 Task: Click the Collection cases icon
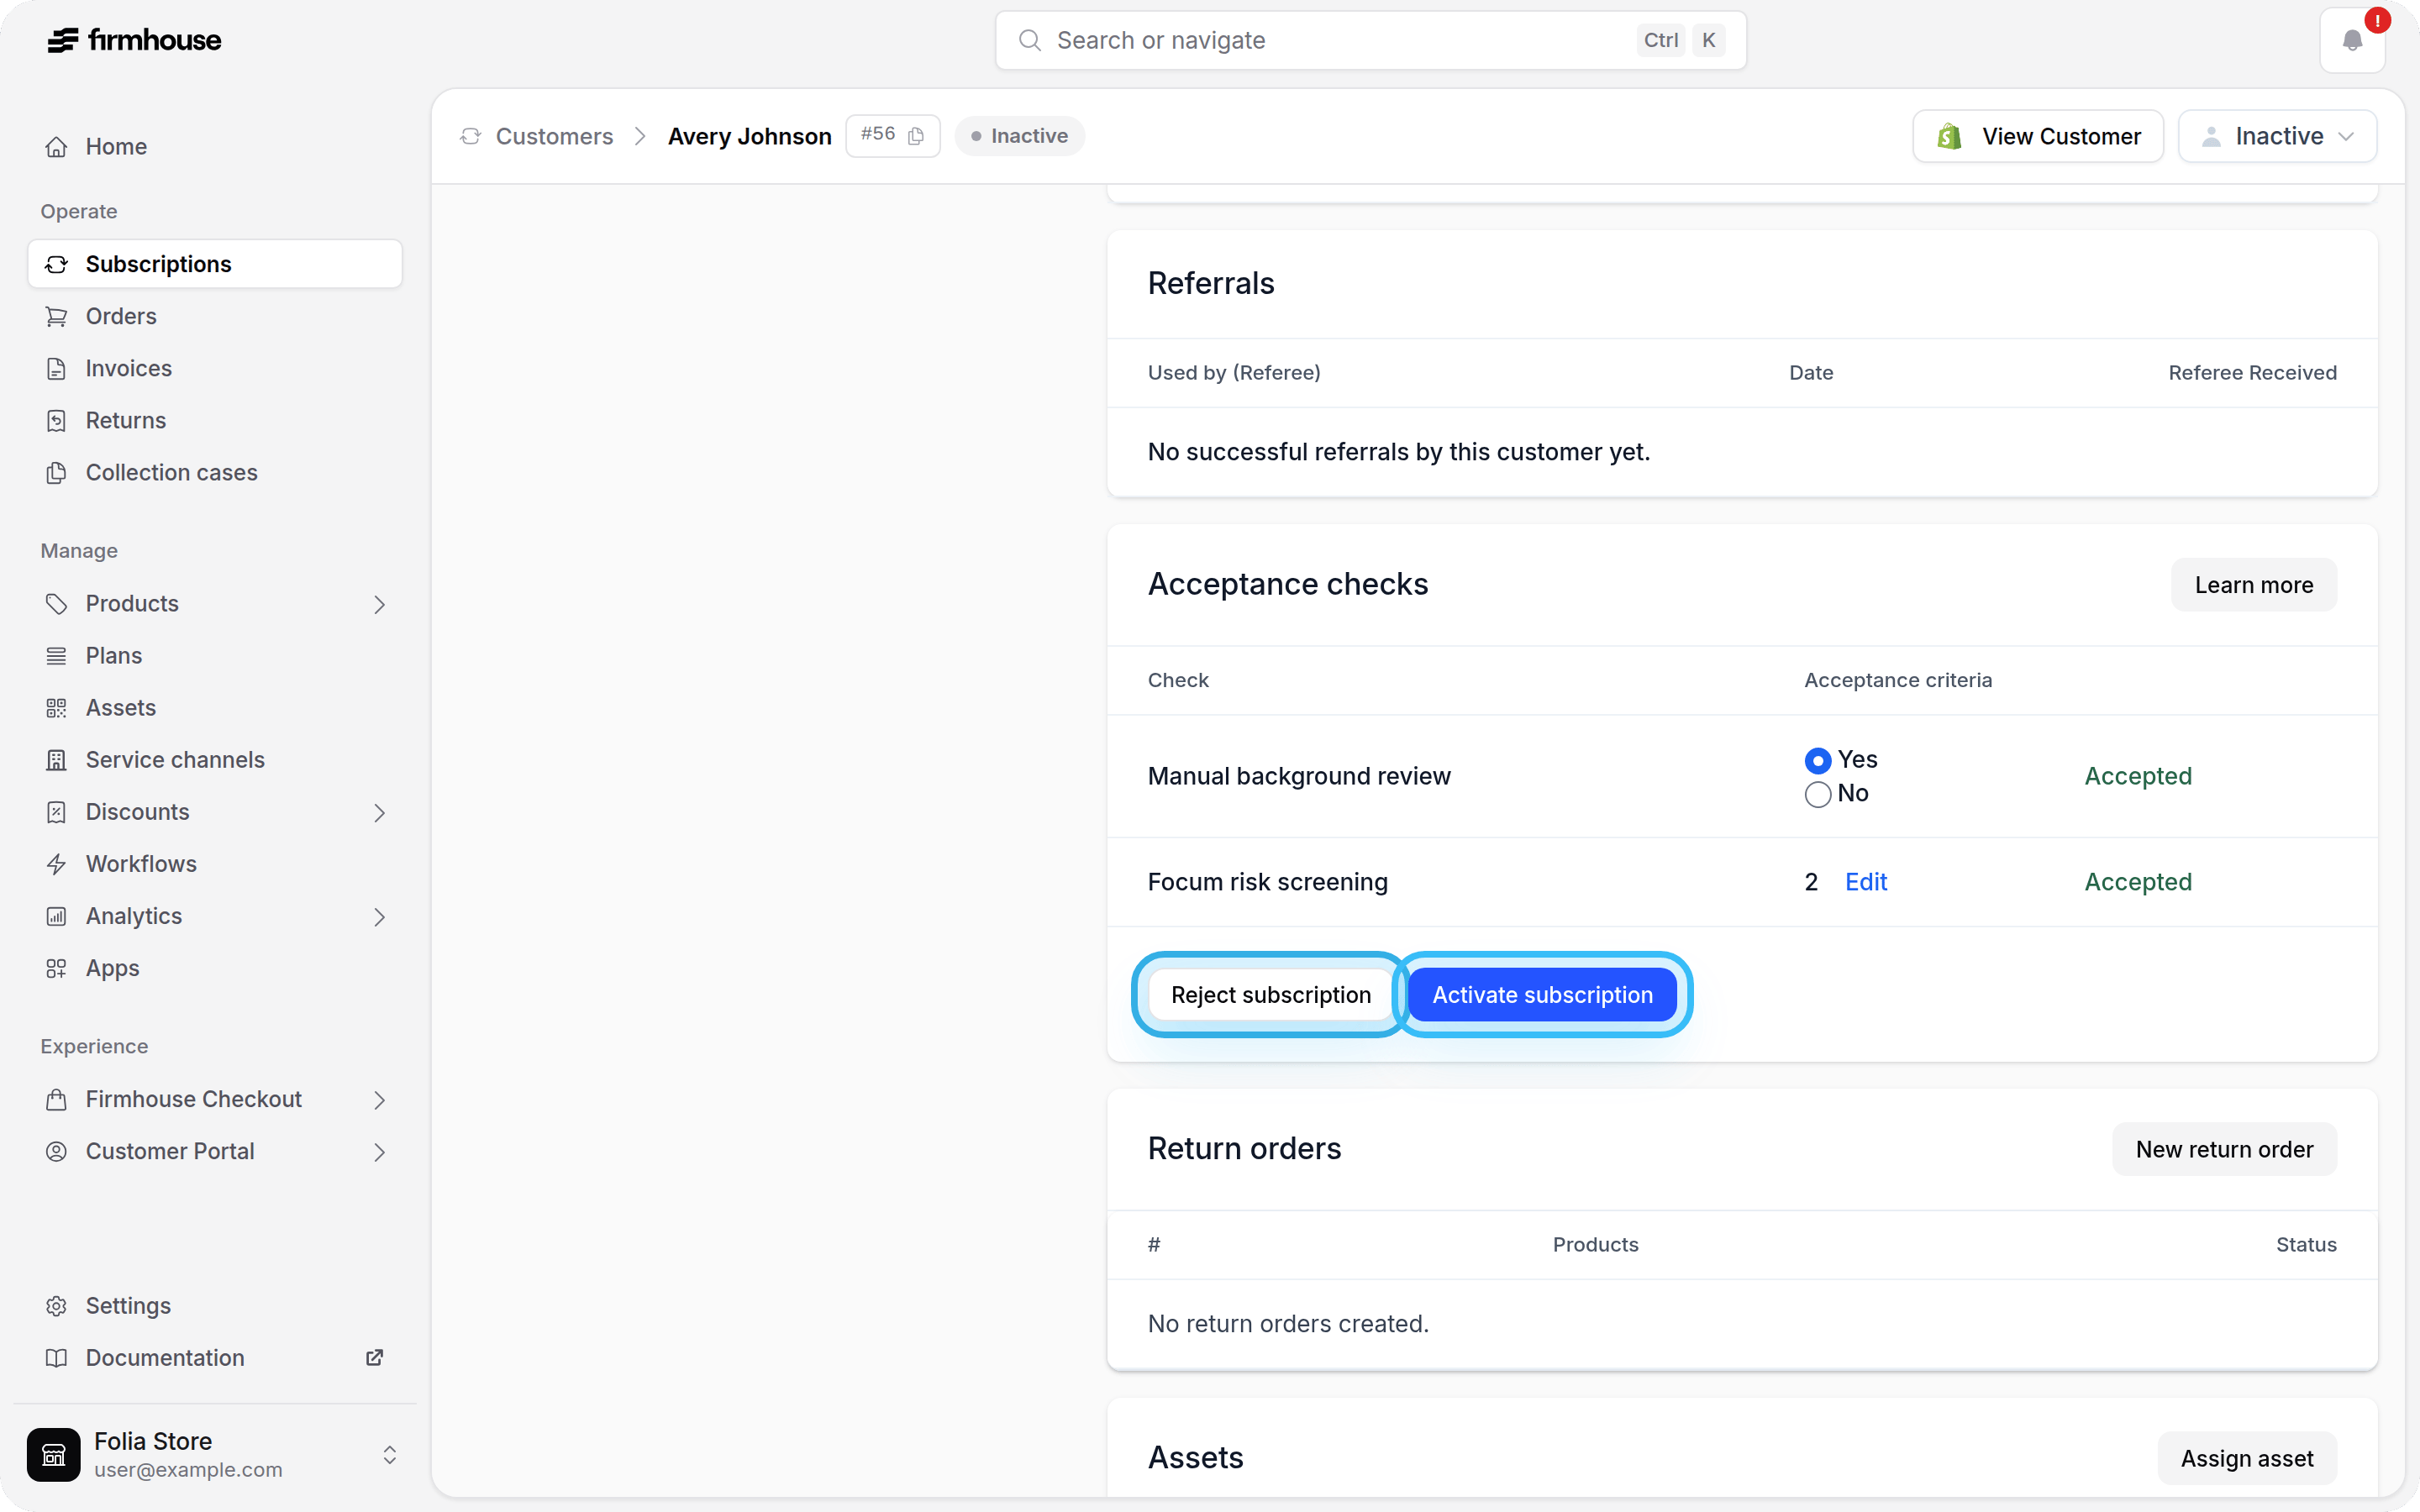[56, 472]
